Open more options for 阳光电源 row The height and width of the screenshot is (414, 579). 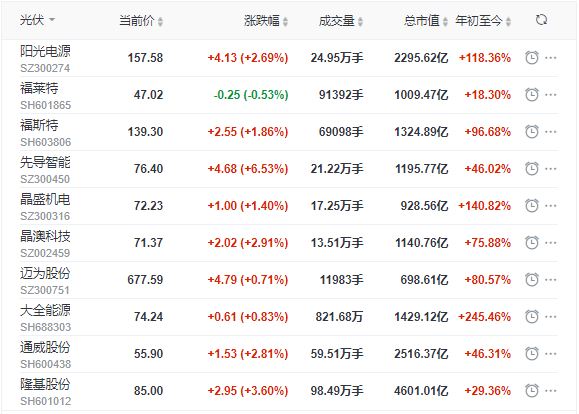coord(551,58)
